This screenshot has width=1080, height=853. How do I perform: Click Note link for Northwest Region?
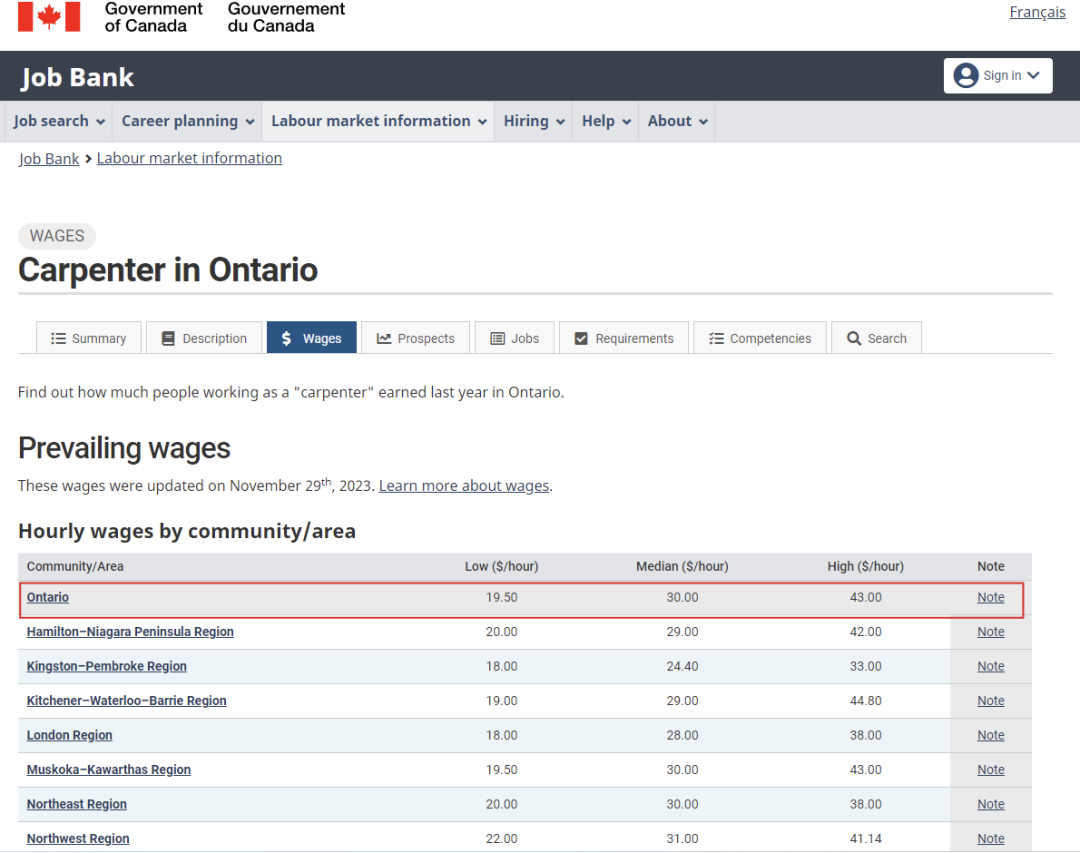click(x=990, y=839)
